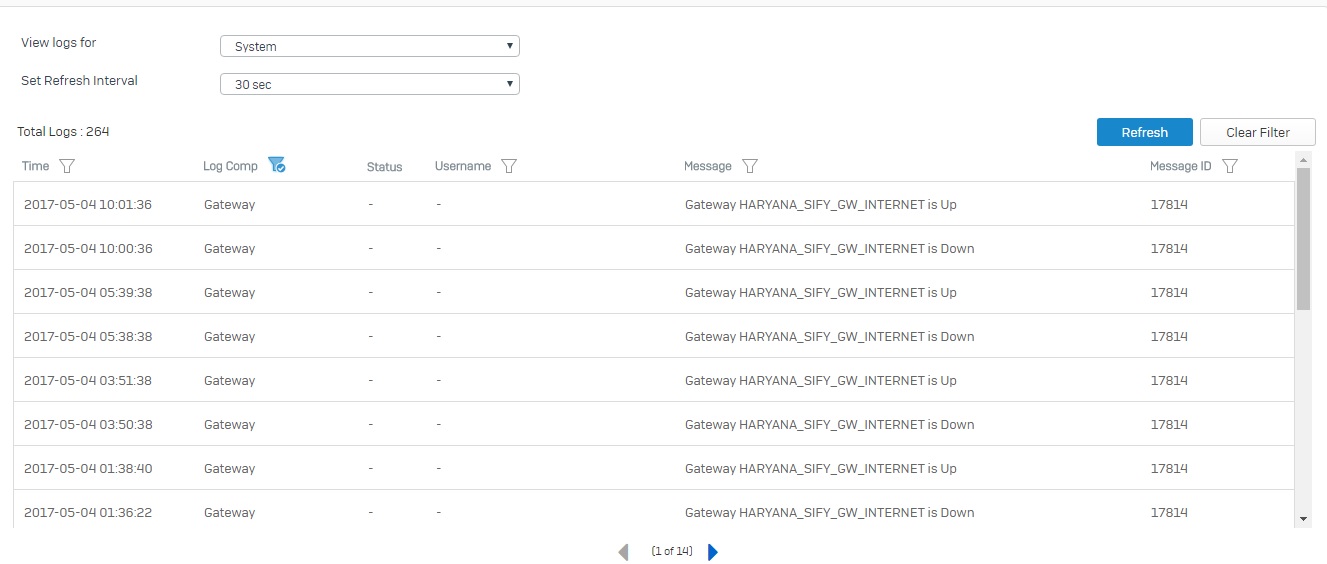The image size is (1327, 564).
Task: Open the View logs for System dropdown
Action: pos(370,46)
